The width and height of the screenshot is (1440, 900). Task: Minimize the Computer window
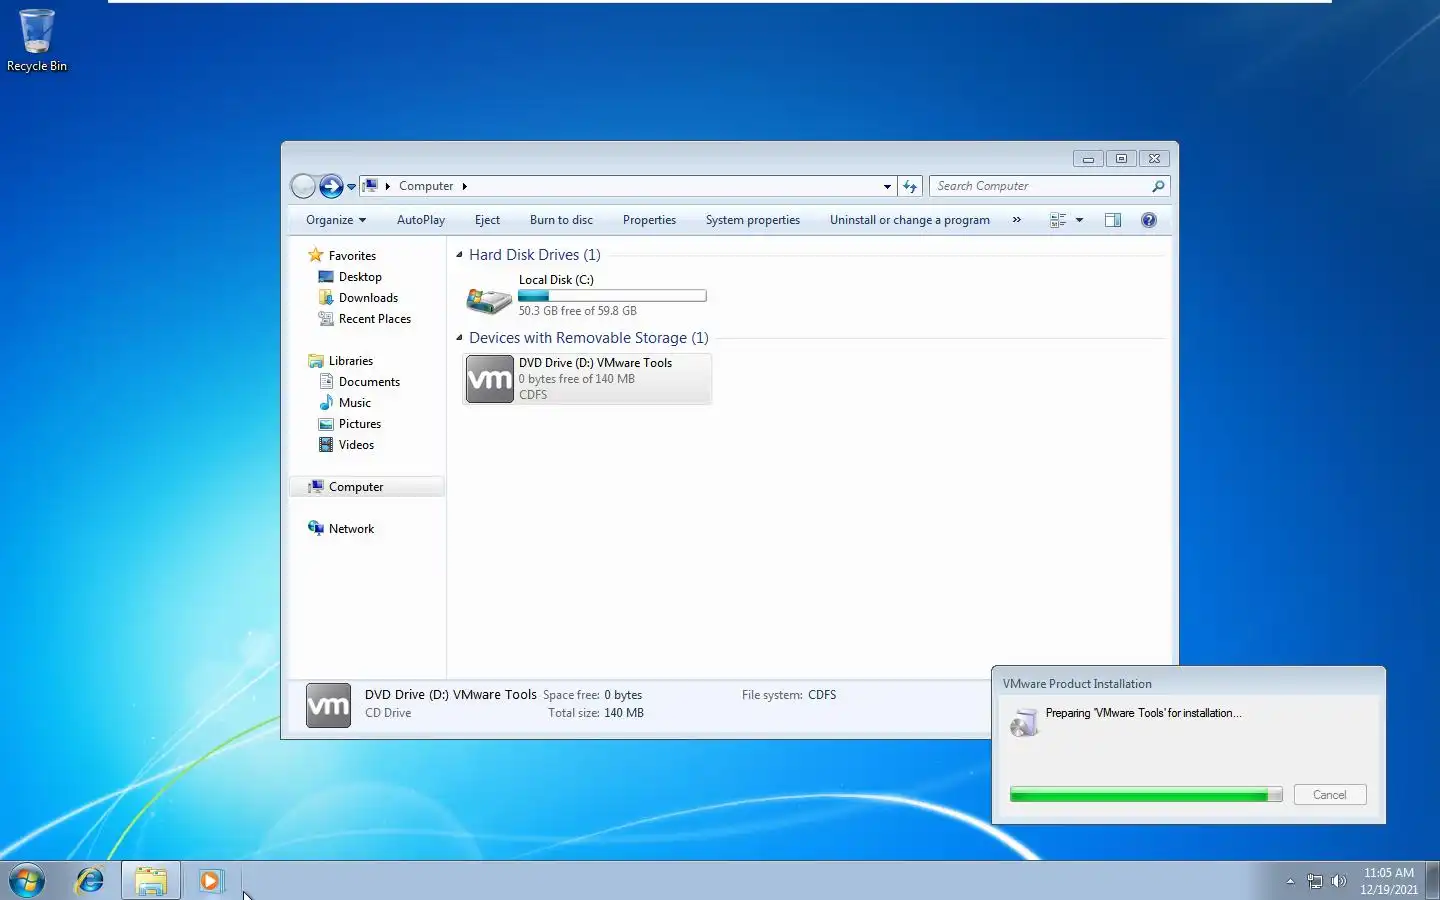click(1088, 159)
